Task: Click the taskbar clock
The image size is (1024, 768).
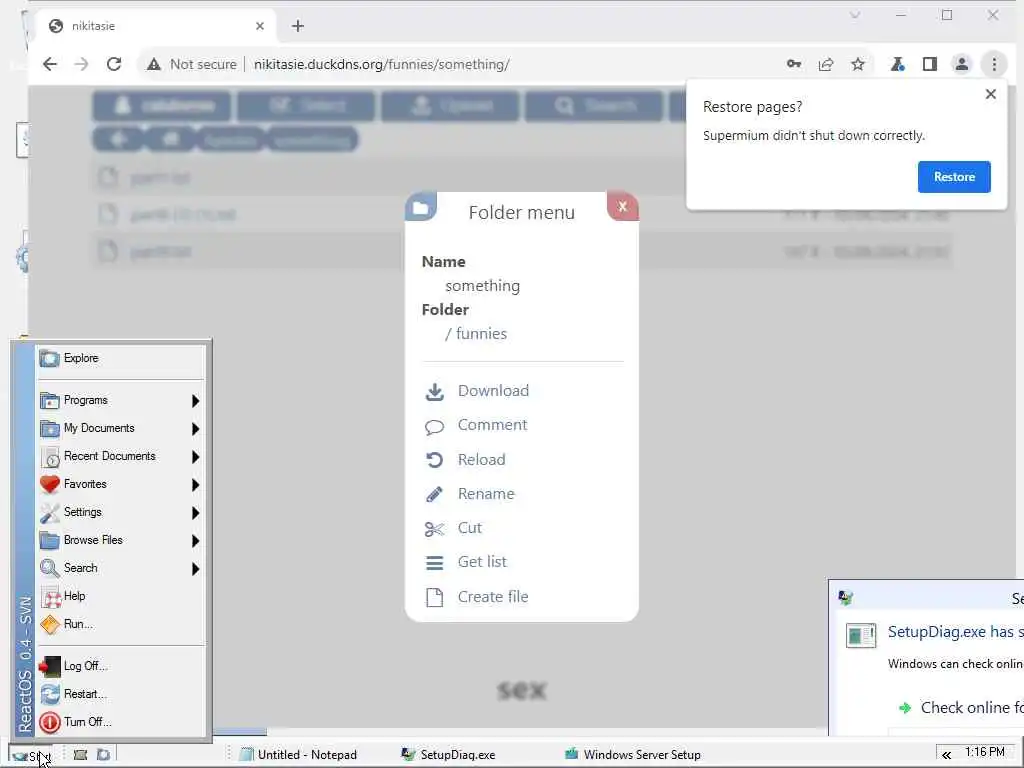Action: coord(984,752)
